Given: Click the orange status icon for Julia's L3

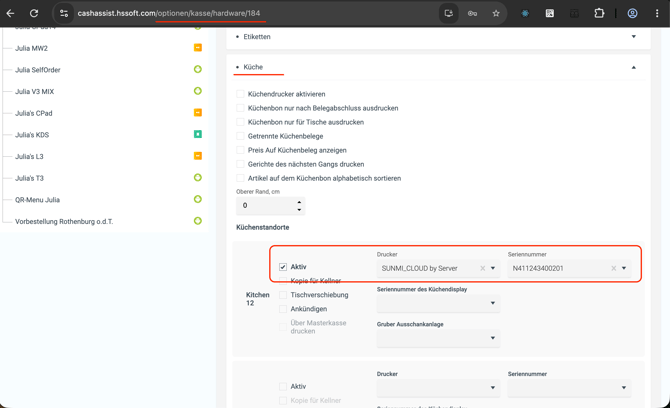Looking at the screenshot, I should point(198,156).
